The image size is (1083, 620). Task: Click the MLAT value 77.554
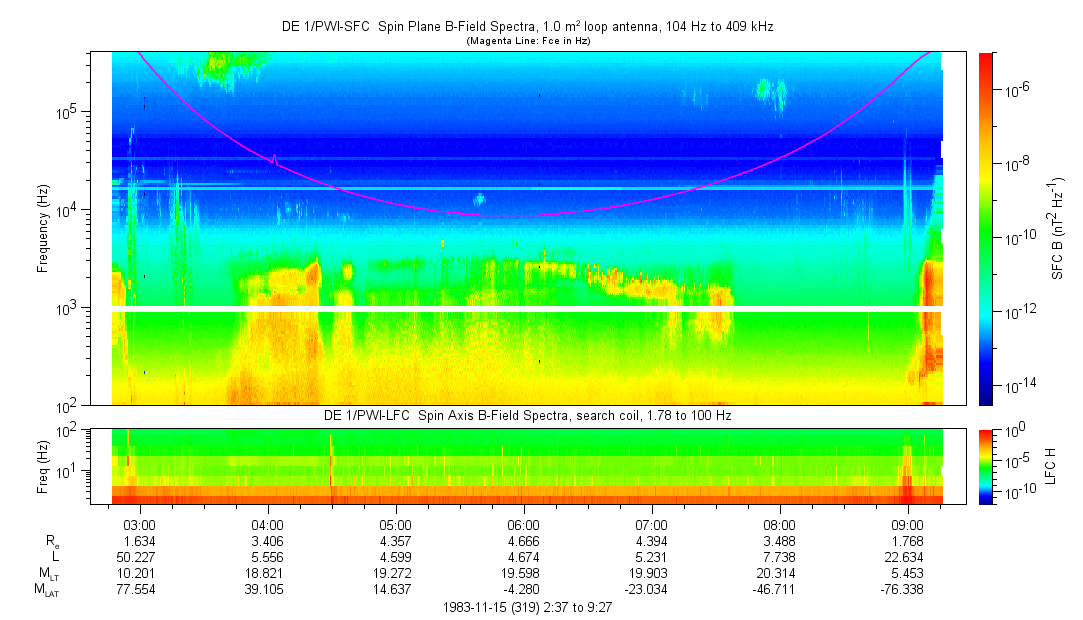pos(139,590)
